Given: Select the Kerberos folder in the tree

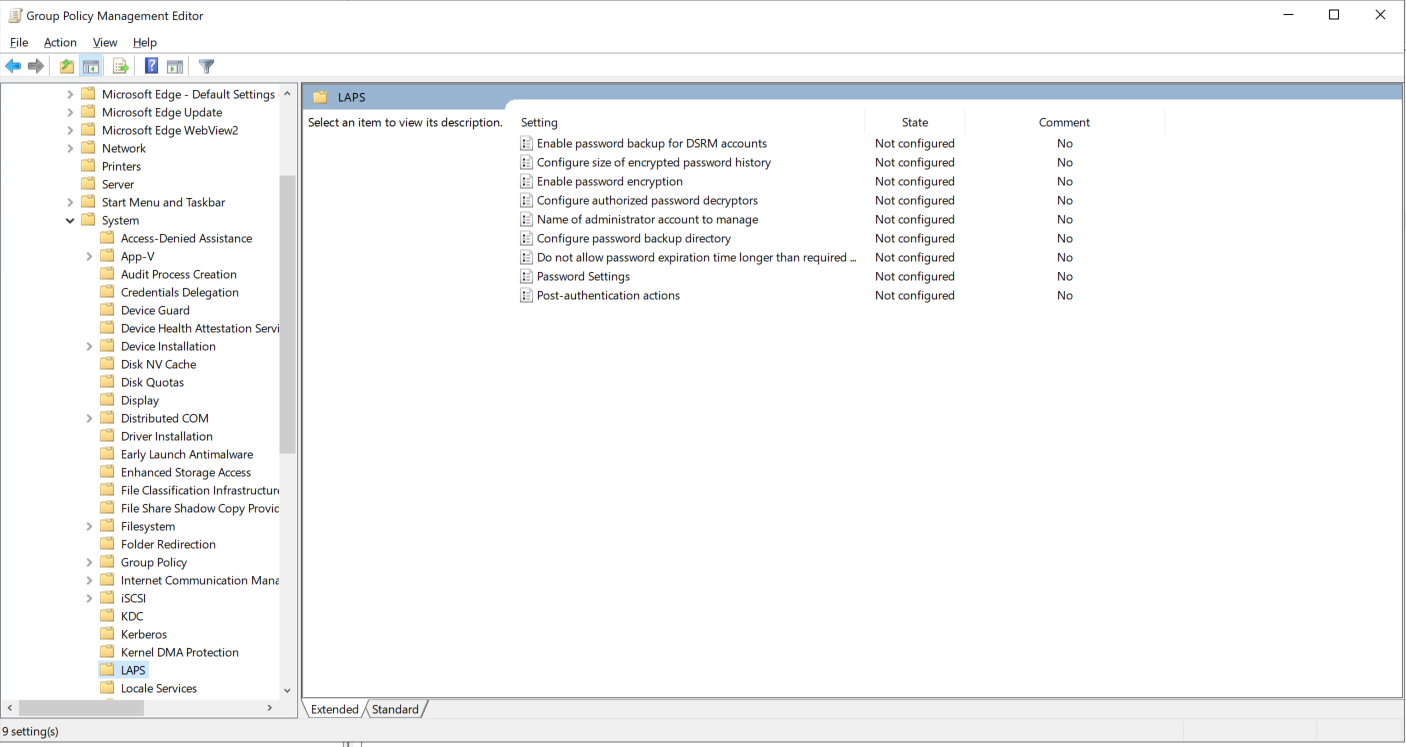Looking at the screenshot, I should coord(142,634).
